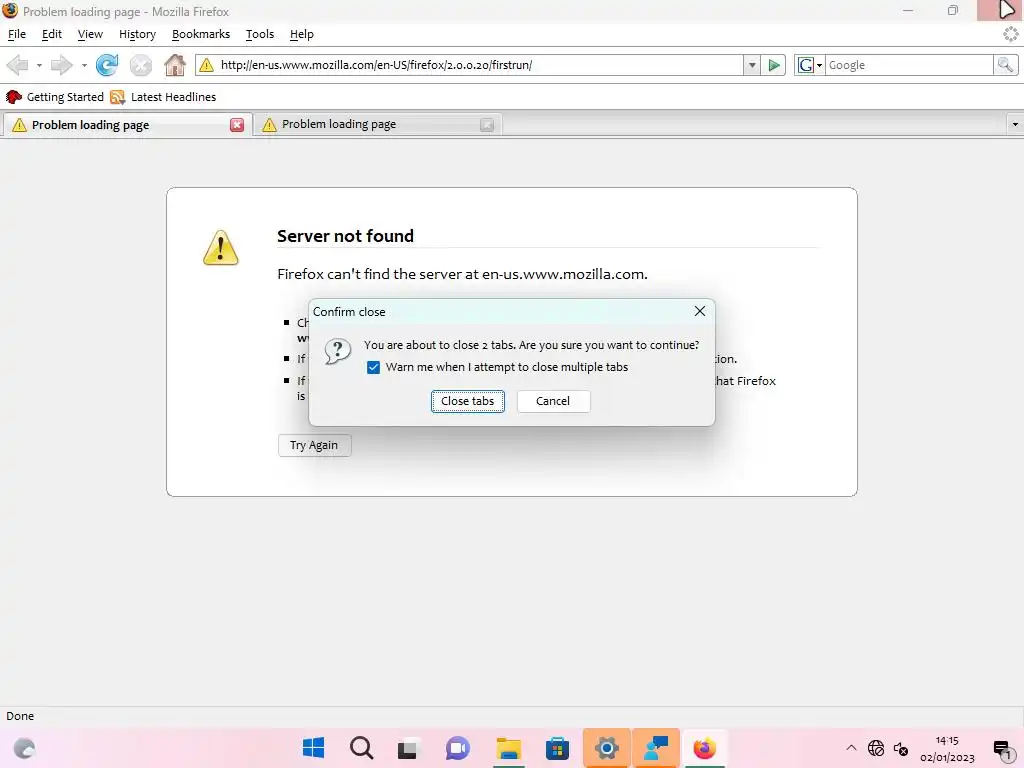This screenshot has width=1024, height=768.
Task: Open the Back history dropdown arrow
Action: coord(39,65)
